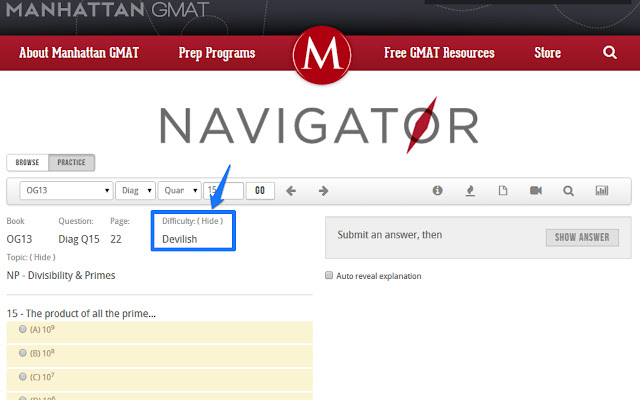
Task: Click the Navigator logo title
Action: pyautogui.click(x=319, y=125)
